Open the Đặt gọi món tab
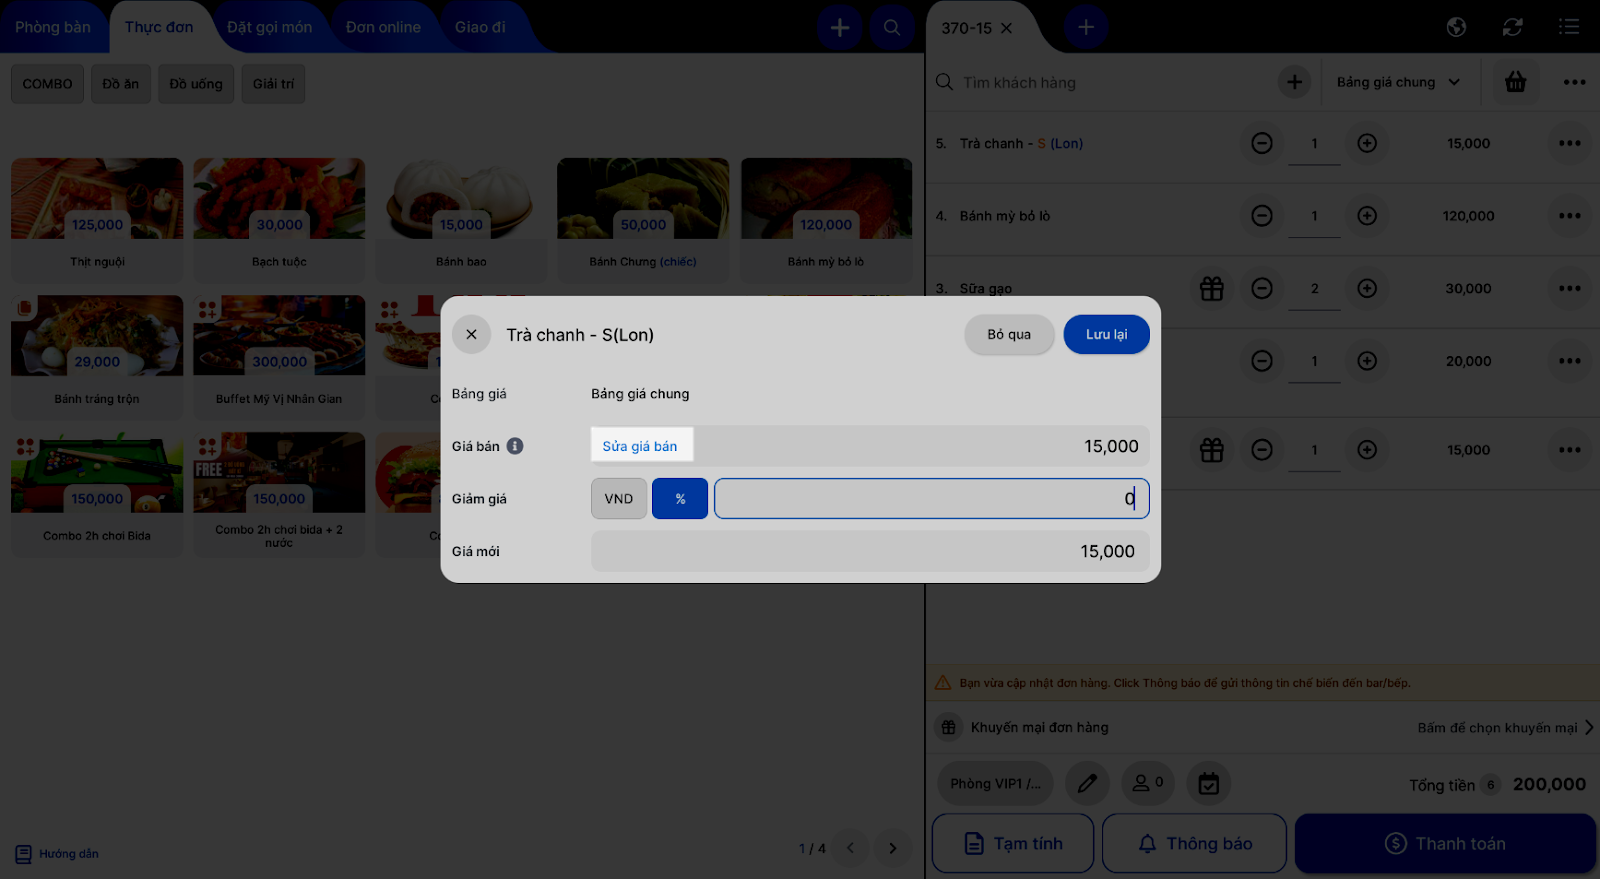The height and width of the screenshot is (879, 1600). pyautogui.click(x=269, y=27)
